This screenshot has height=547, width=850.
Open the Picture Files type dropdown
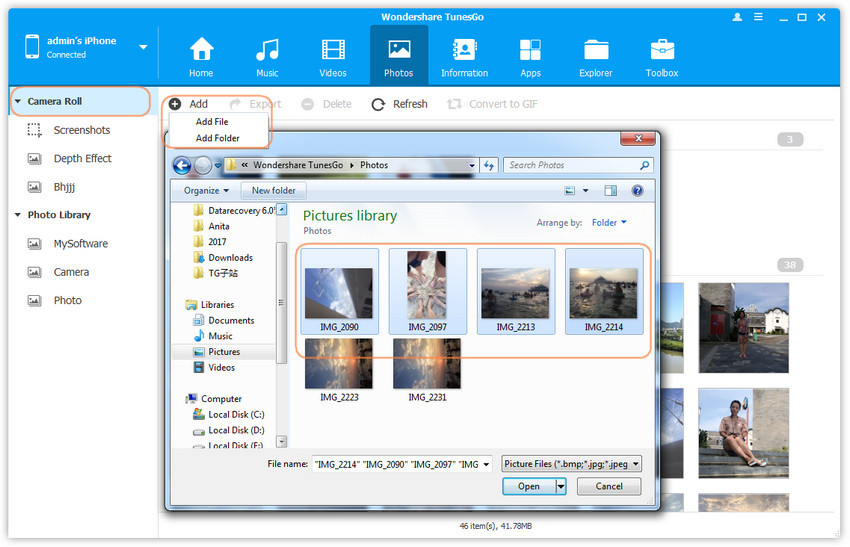pyautogui.click(x=571, y=464)
